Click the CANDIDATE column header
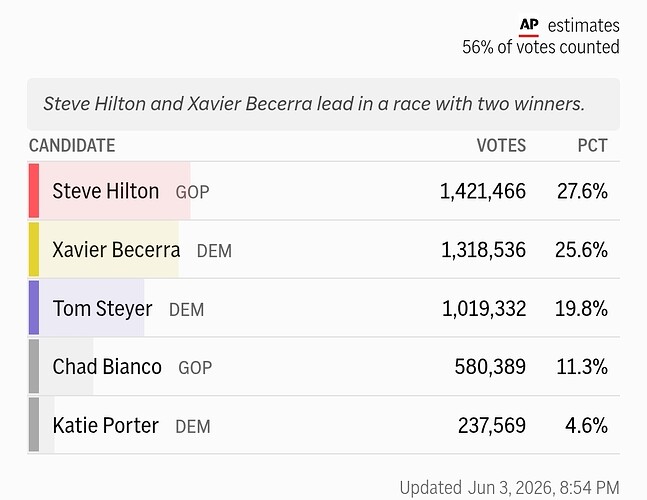Image resolution: width=647 pixels, height=500 pixels. click(72, 146)
